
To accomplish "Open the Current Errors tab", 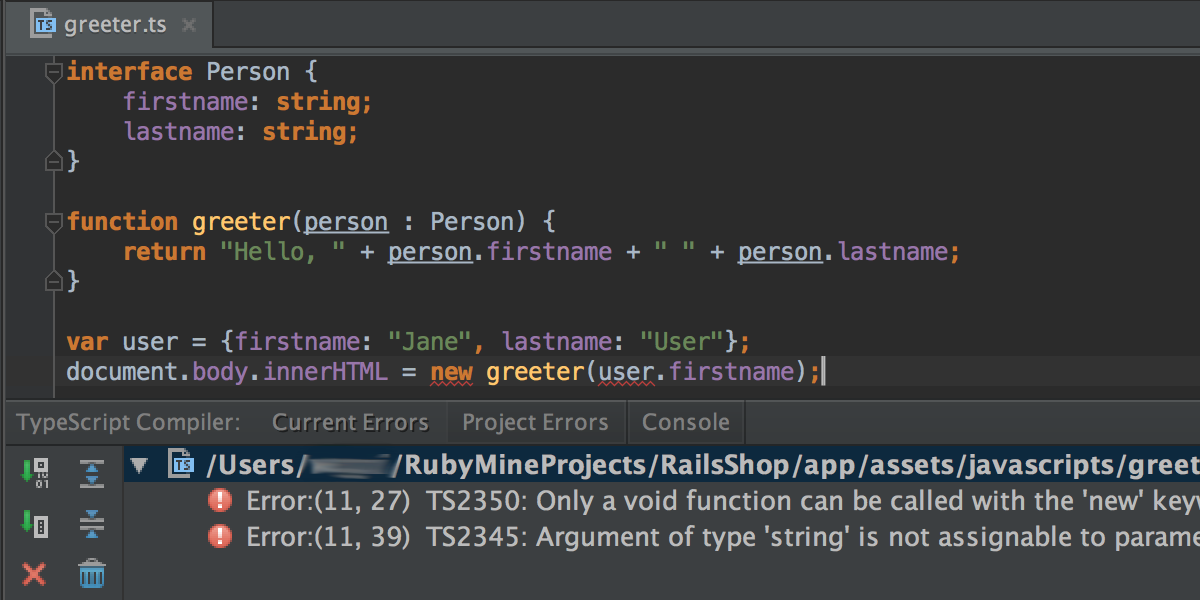I will tap(350, 422).
